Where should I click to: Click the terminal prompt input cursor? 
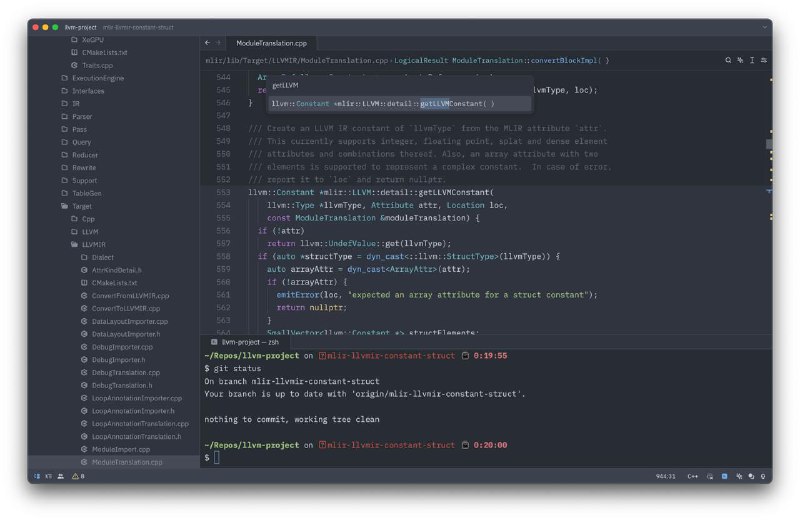[217, 457]
